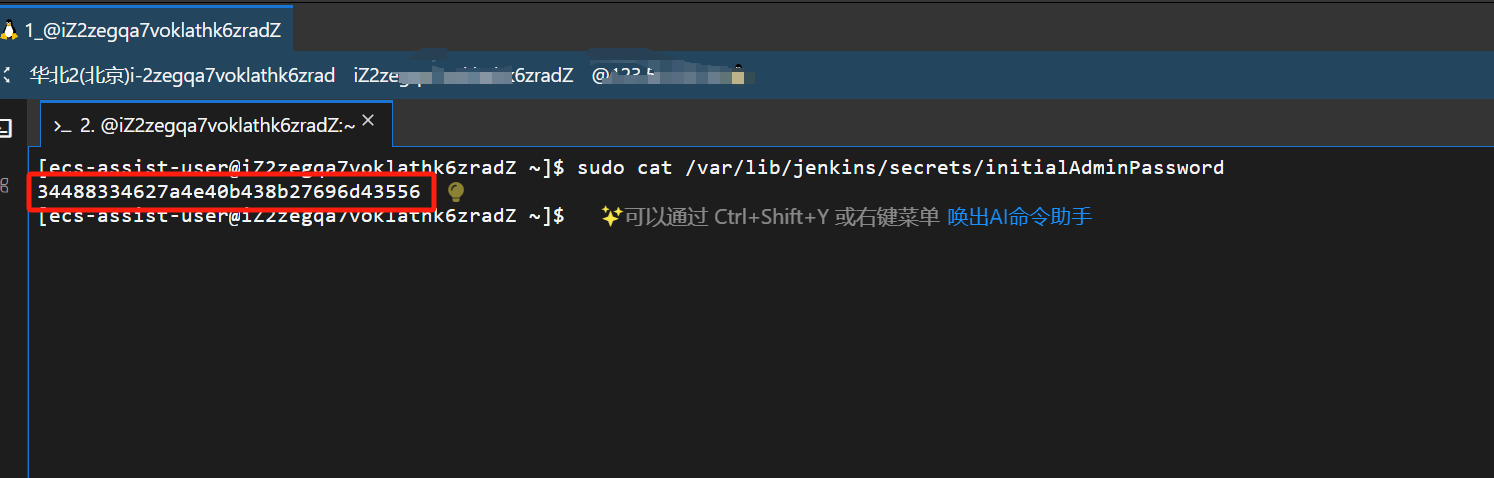This screenshot has height=478, width=1494.
Task: Click small icon after blurred IP address
Action: click(x=738, y=75)
